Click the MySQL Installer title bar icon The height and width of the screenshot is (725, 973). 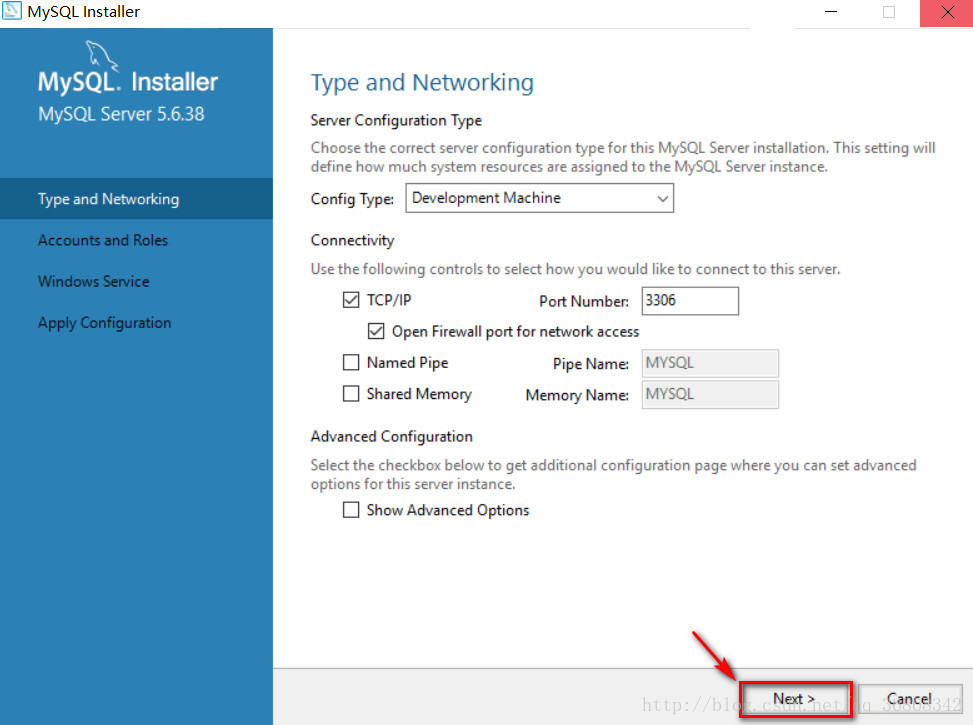[11, 11]
